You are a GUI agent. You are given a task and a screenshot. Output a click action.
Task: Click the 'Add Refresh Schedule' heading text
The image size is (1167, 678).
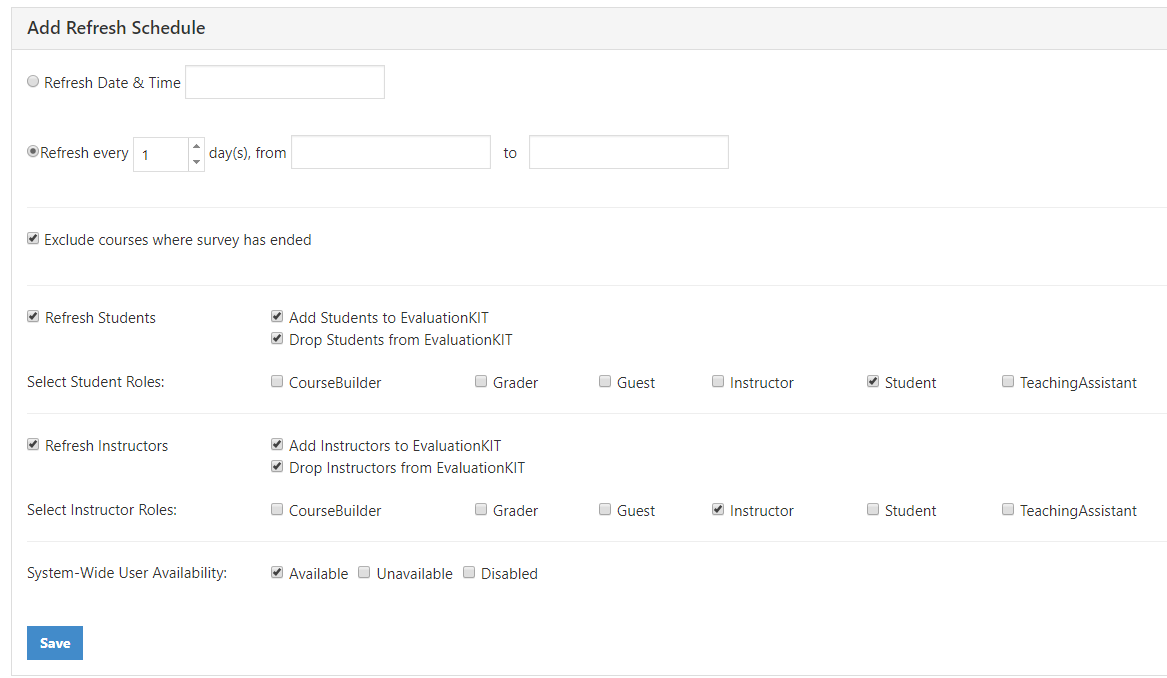[116, 28]
